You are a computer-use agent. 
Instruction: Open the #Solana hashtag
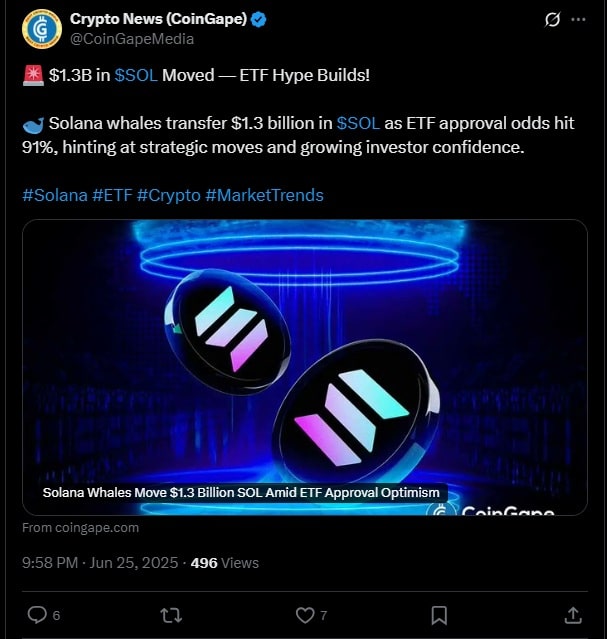(54, 195)
